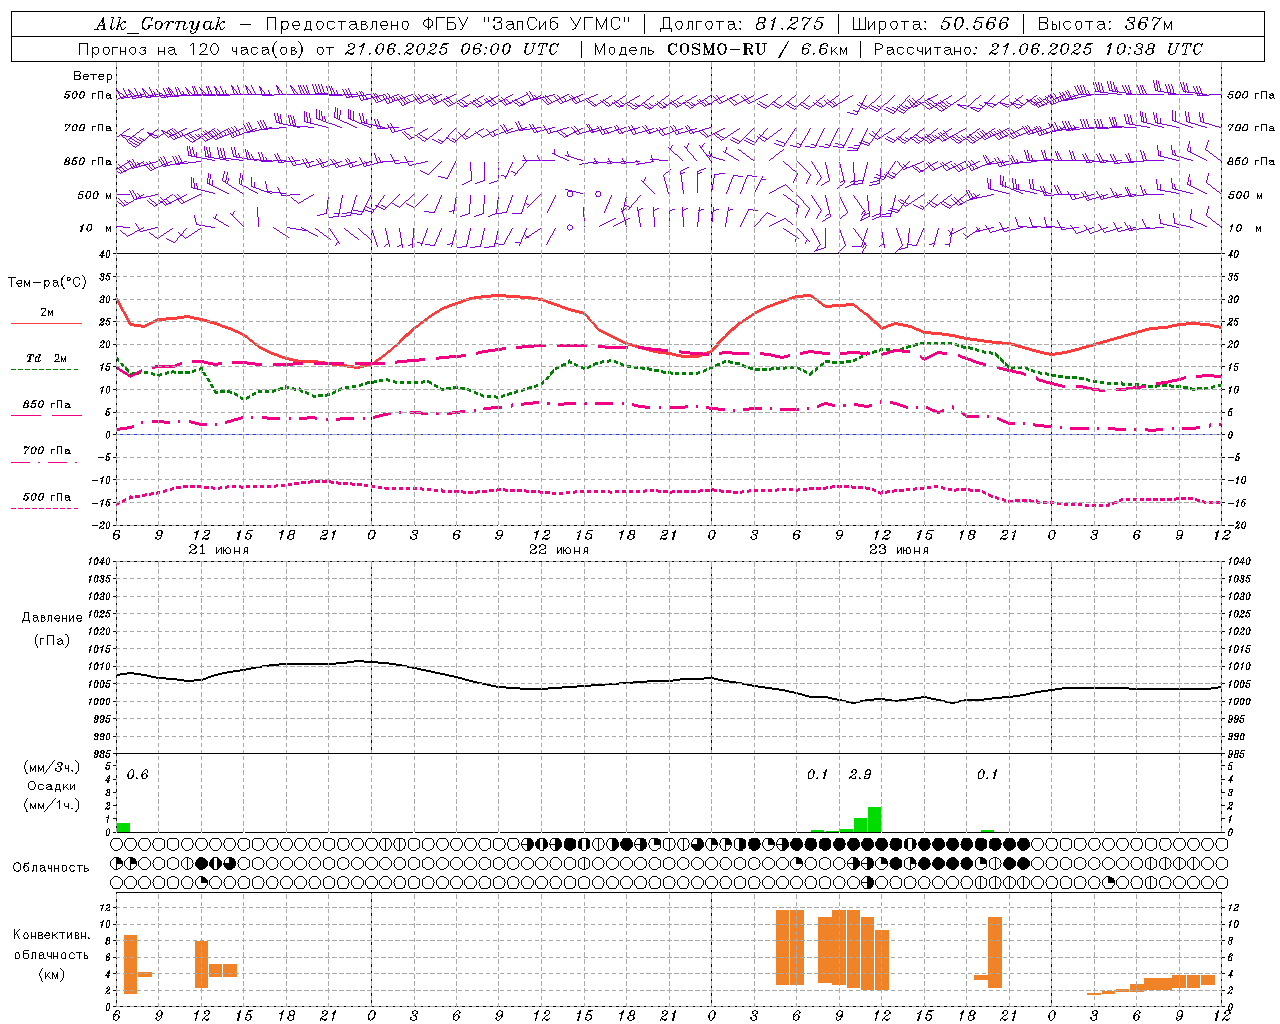Click the Давление panel label

click(x=52, y=618)
